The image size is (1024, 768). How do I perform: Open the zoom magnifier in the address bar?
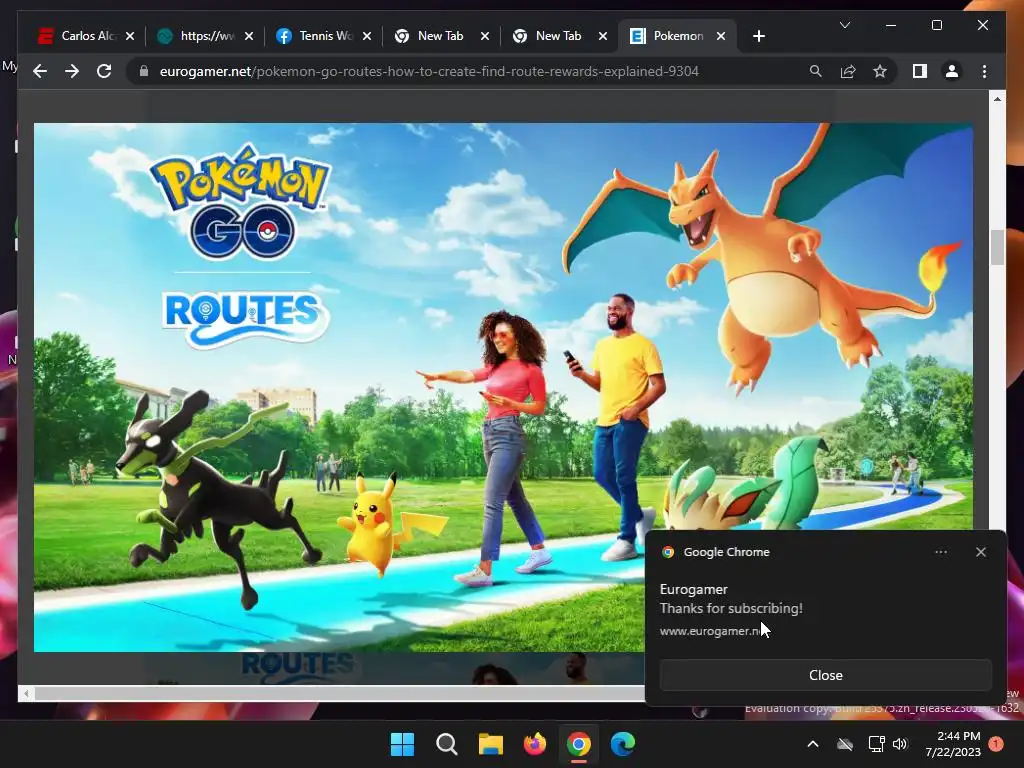815,71
